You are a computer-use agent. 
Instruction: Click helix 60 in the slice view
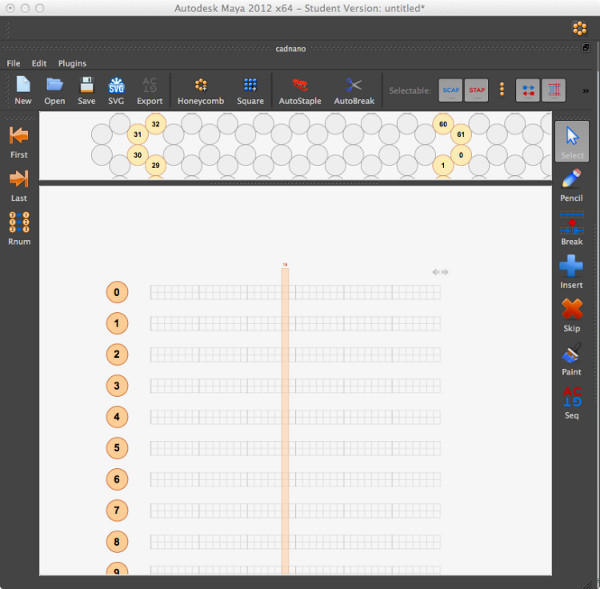(443, 124)
